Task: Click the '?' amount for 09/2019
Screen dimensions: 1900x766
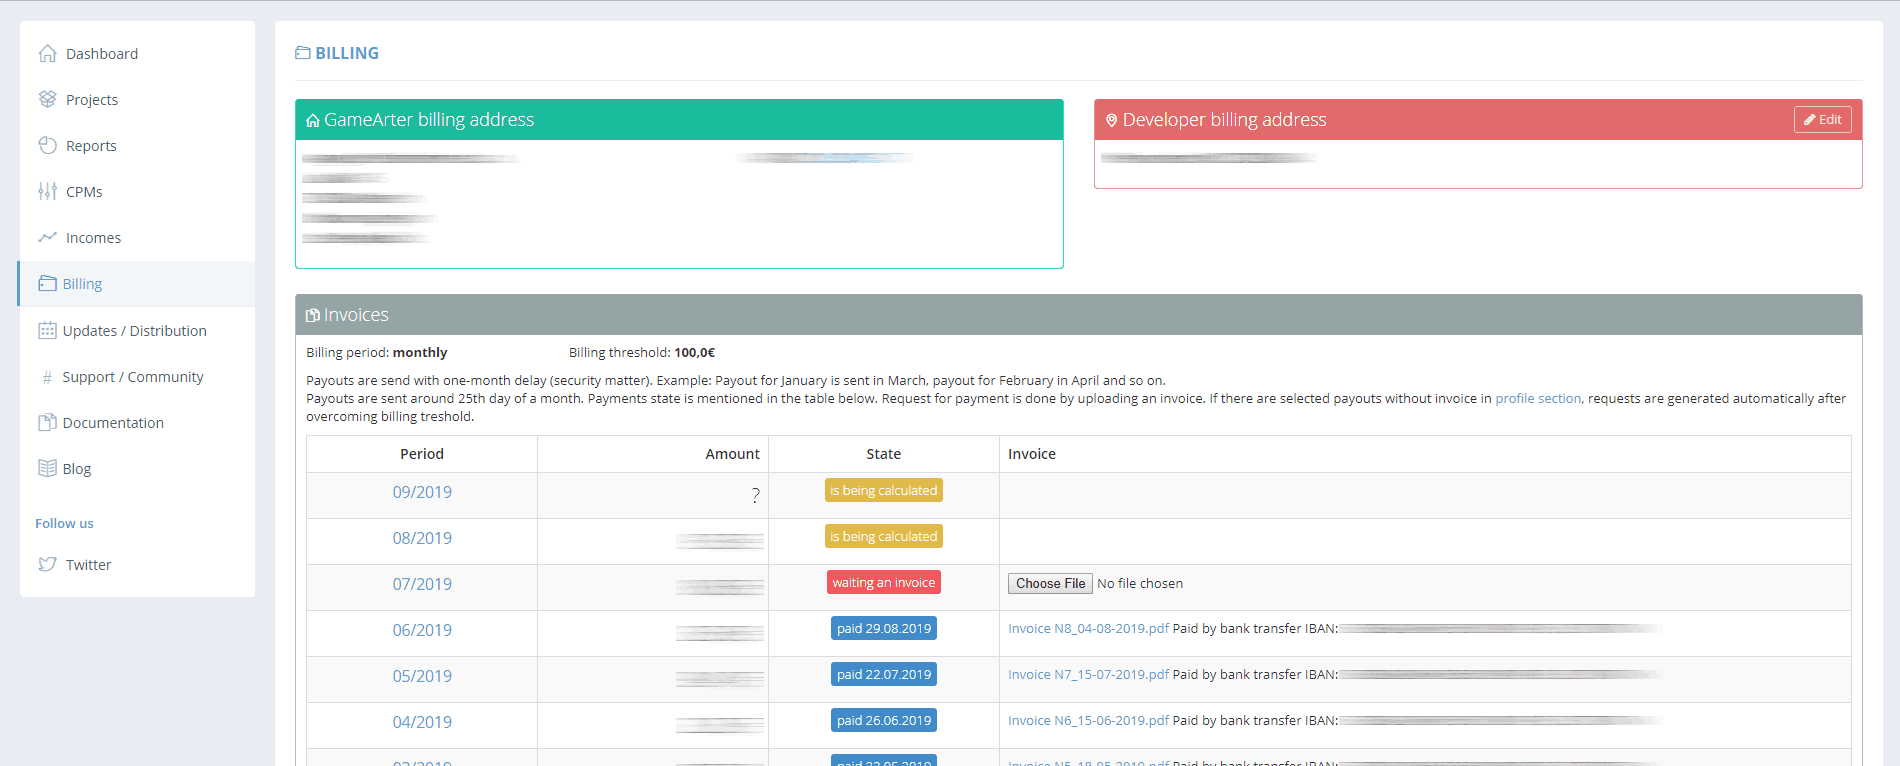Action: 755,495
